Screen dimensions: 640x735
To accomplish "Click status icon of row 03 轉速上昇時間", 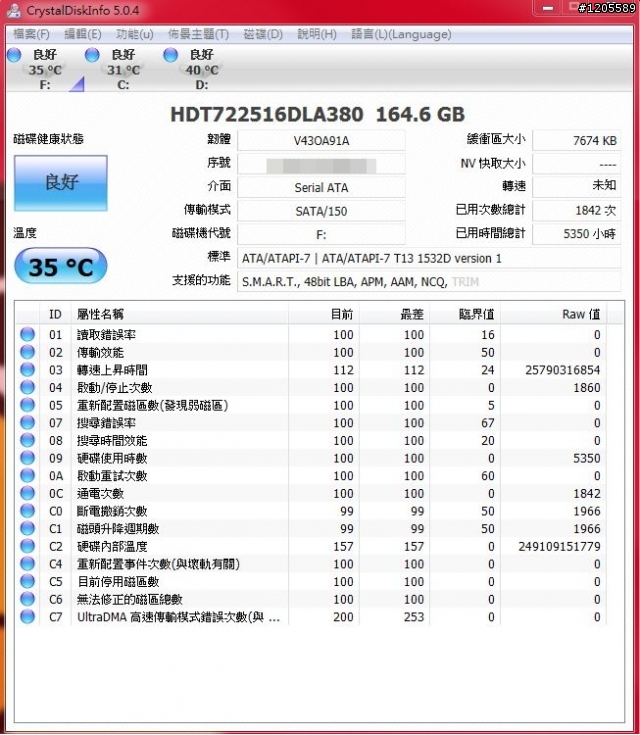I will point(28,369).
